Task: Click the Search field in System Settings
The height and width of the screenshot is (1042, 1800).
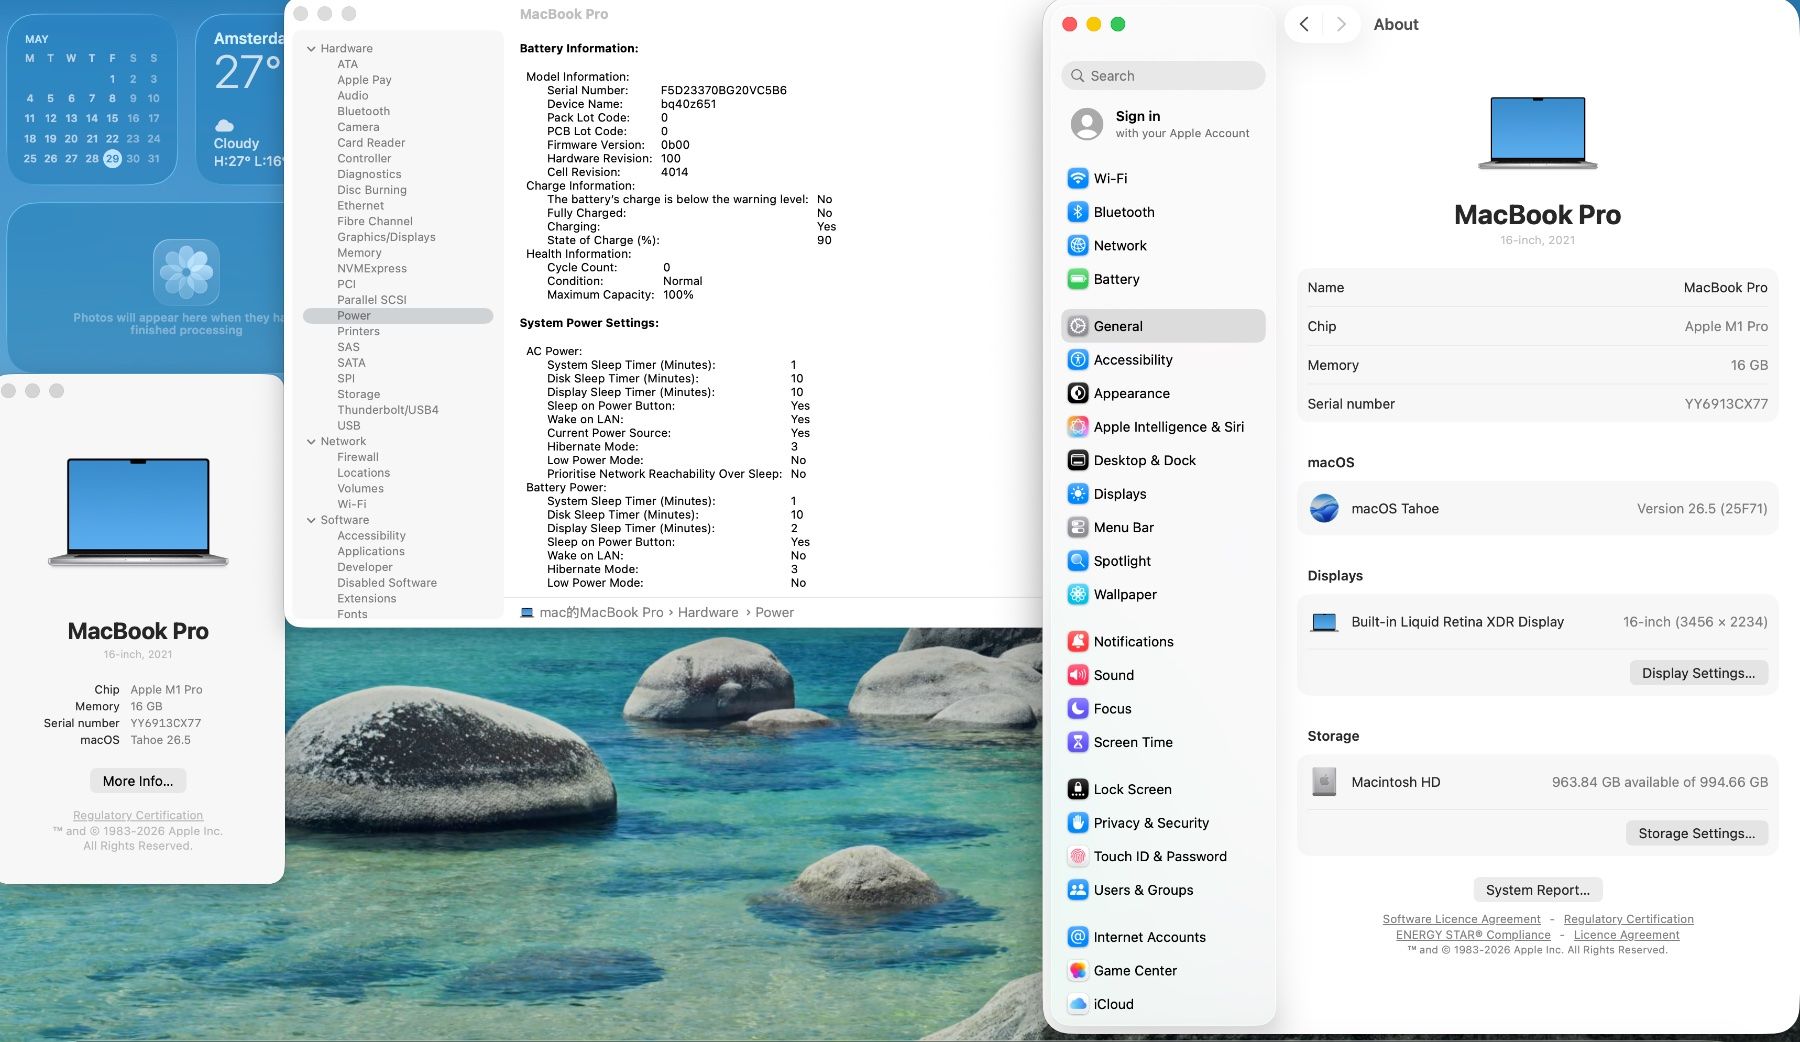Action: 1163,76
